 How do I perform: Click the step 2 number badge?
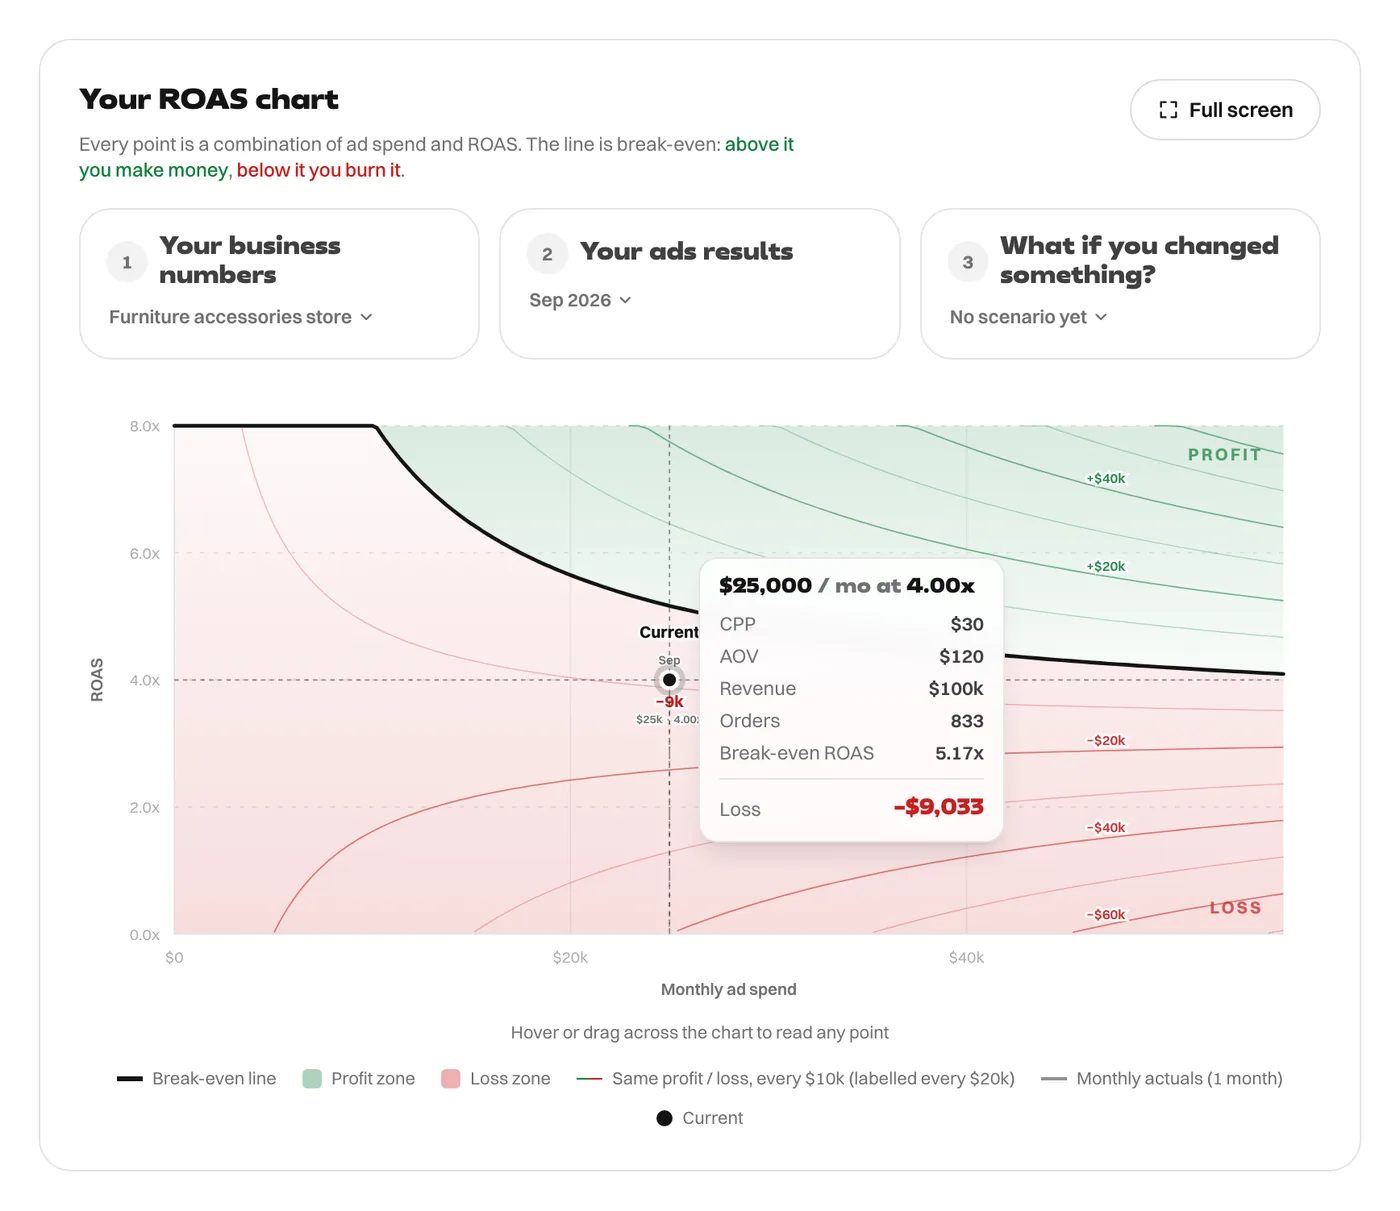(x=547, y=254)
